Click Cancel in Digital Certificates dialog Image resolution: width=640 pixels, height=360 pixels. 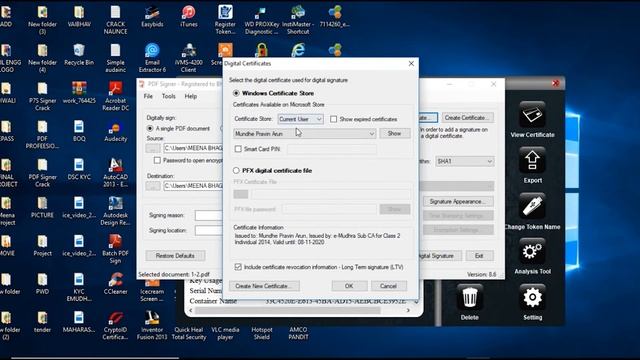coord(388,286)
